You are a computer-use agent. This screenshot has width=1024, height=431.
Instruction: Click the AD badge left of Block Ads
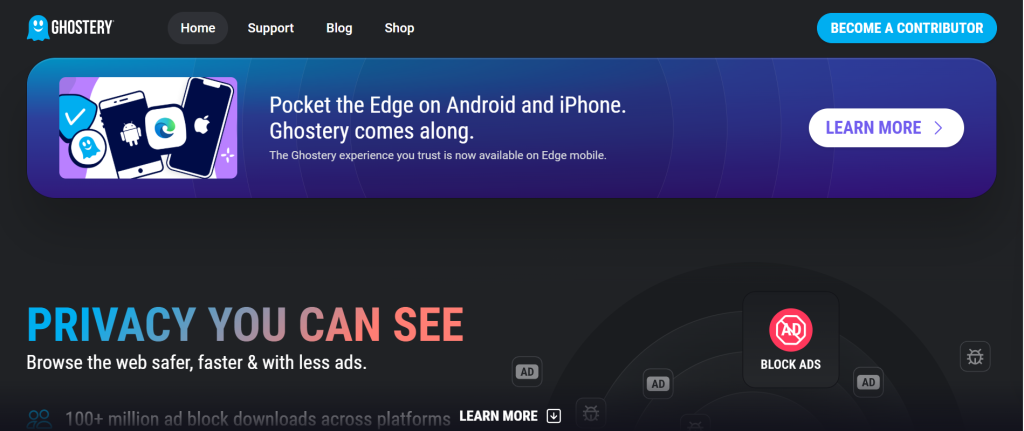click(658, 384)
